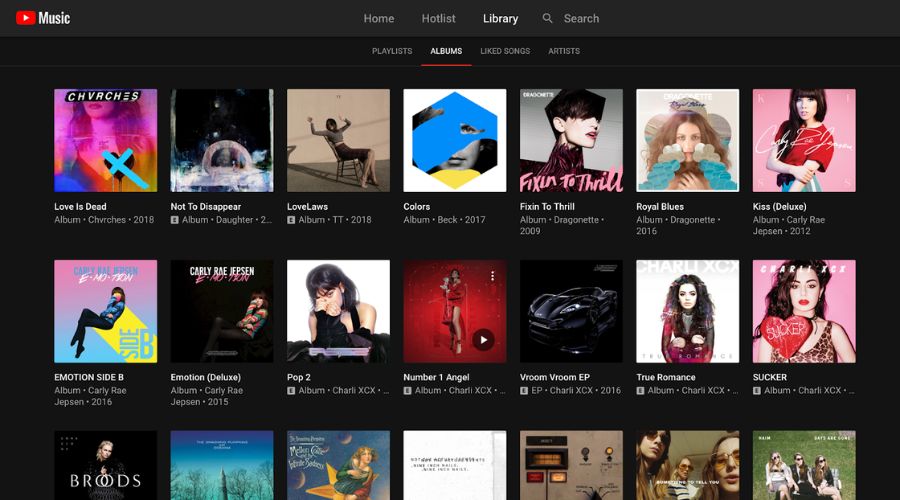This screenshot has width=900, height=500.
Task: Click the Love Is Dead title link
Action: [80, 207]
